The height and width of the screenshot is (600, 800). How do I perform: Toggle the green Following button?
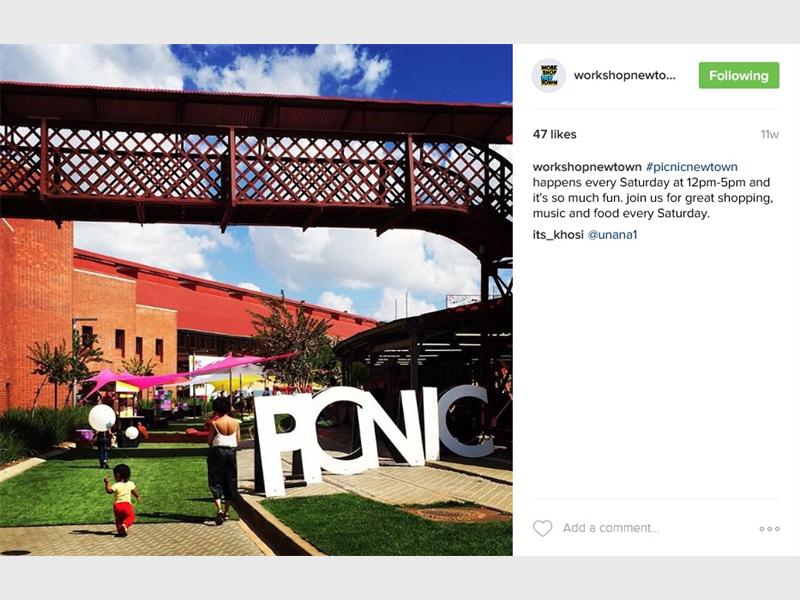[x=739, y=76]
